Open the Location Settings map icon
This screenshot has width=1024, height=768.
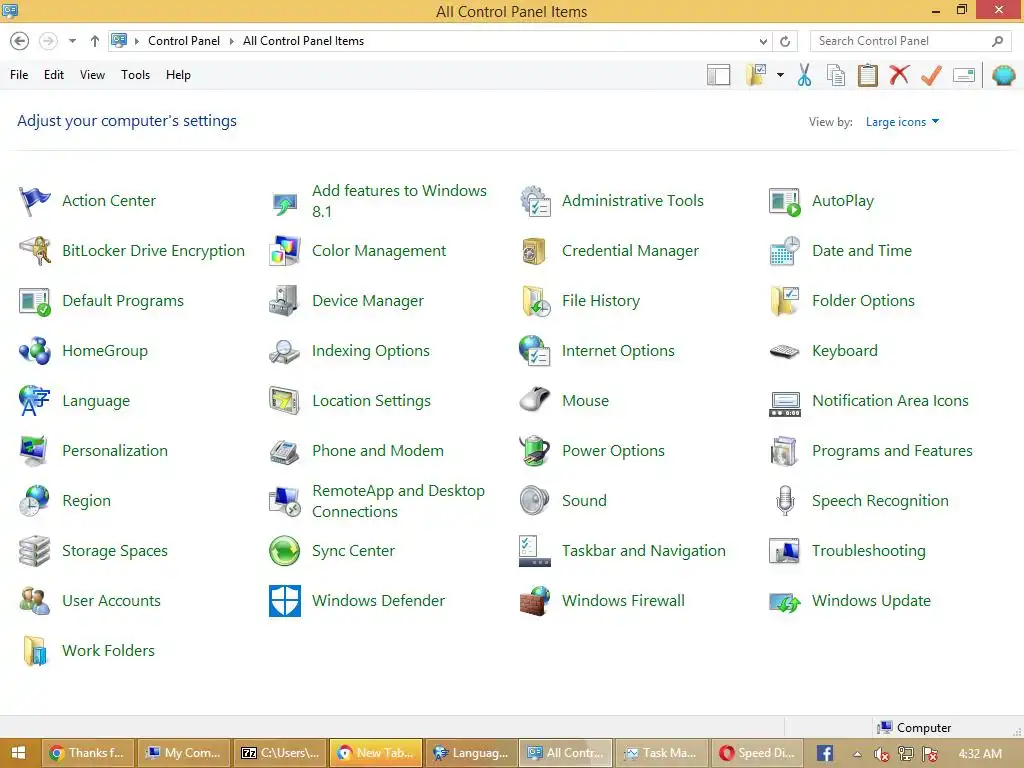pyautogui.click(x=285, y=401)
